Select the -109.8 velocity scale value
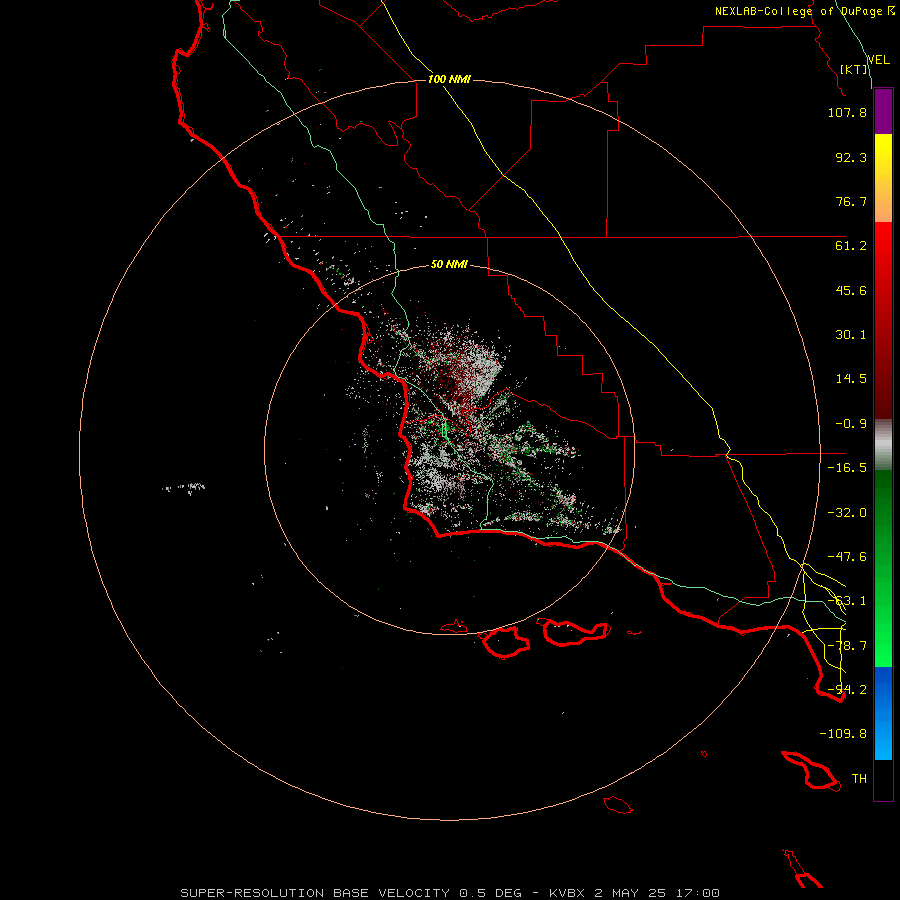This screenshot has height=900, width=900. 843,734
